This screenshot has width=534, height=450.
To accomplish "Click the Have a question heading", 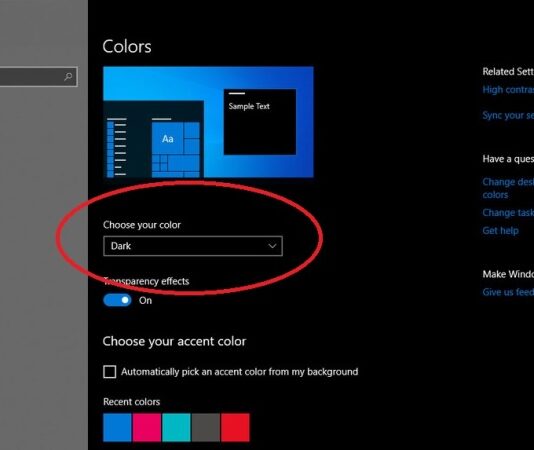I will click(x=508, y=159).
